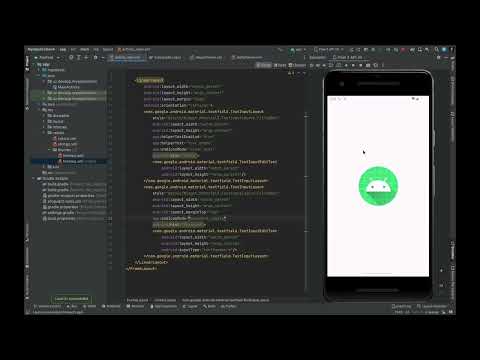The height and width of the screenshot is (360, 480).
Task: Open the Pixel device selector dropdown
Action: click(x=329, y=50)
